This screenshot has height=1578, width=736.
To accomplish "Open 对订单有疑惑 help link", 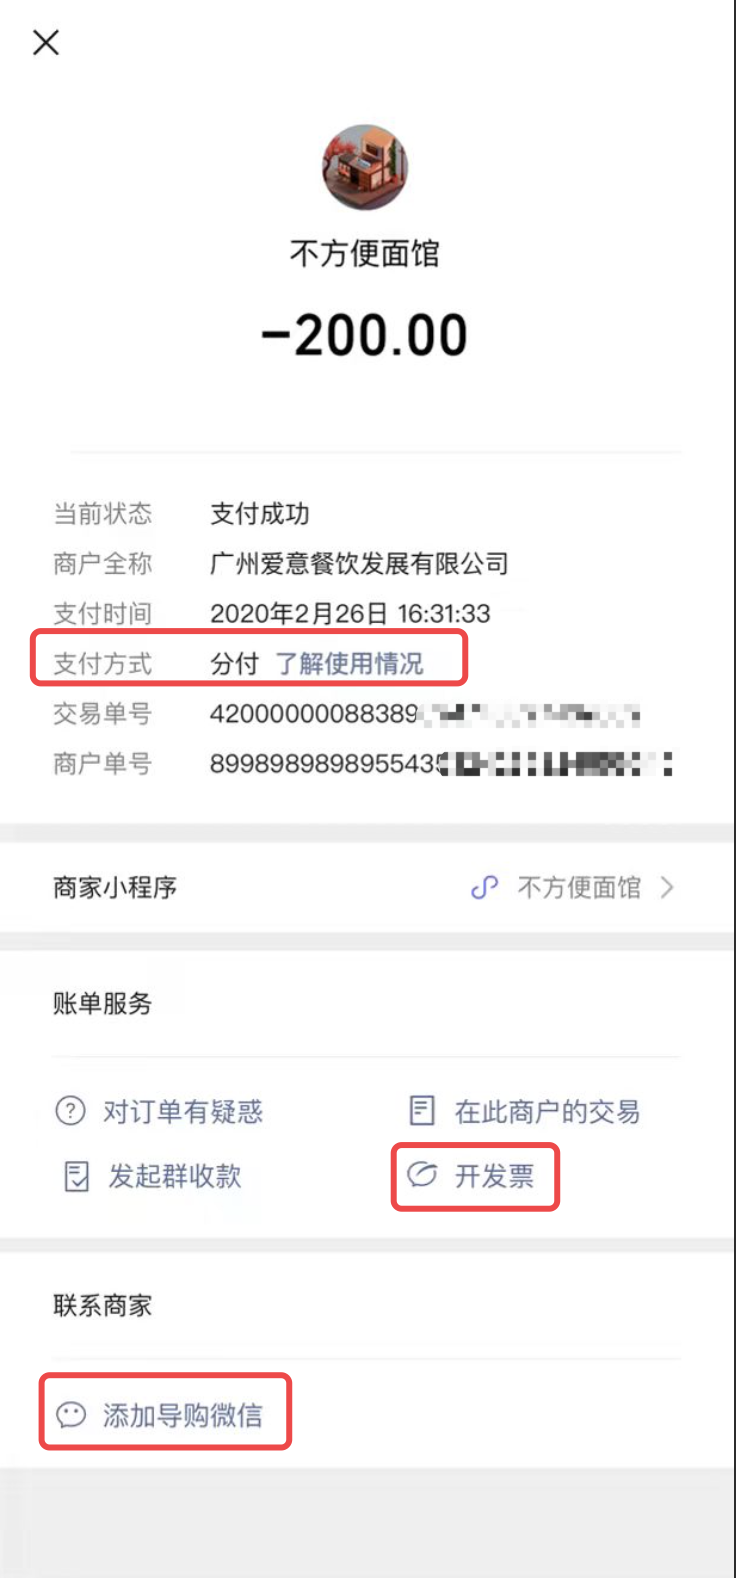I will tap(183, 1112).
